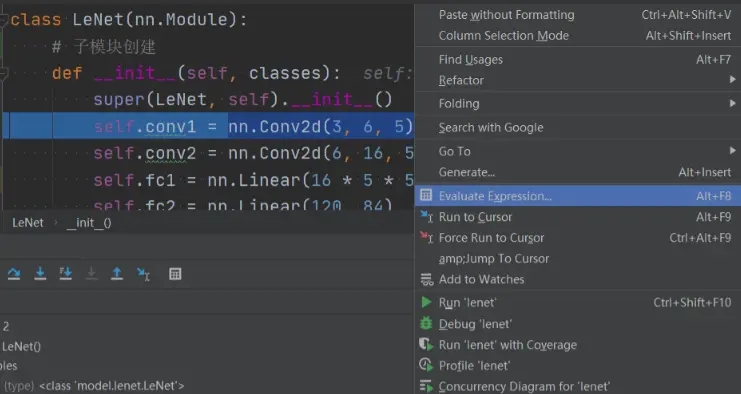Screen dimensions: 741x394
Task: Expand Refactor submenu arrow
Action: pos(732,80)
